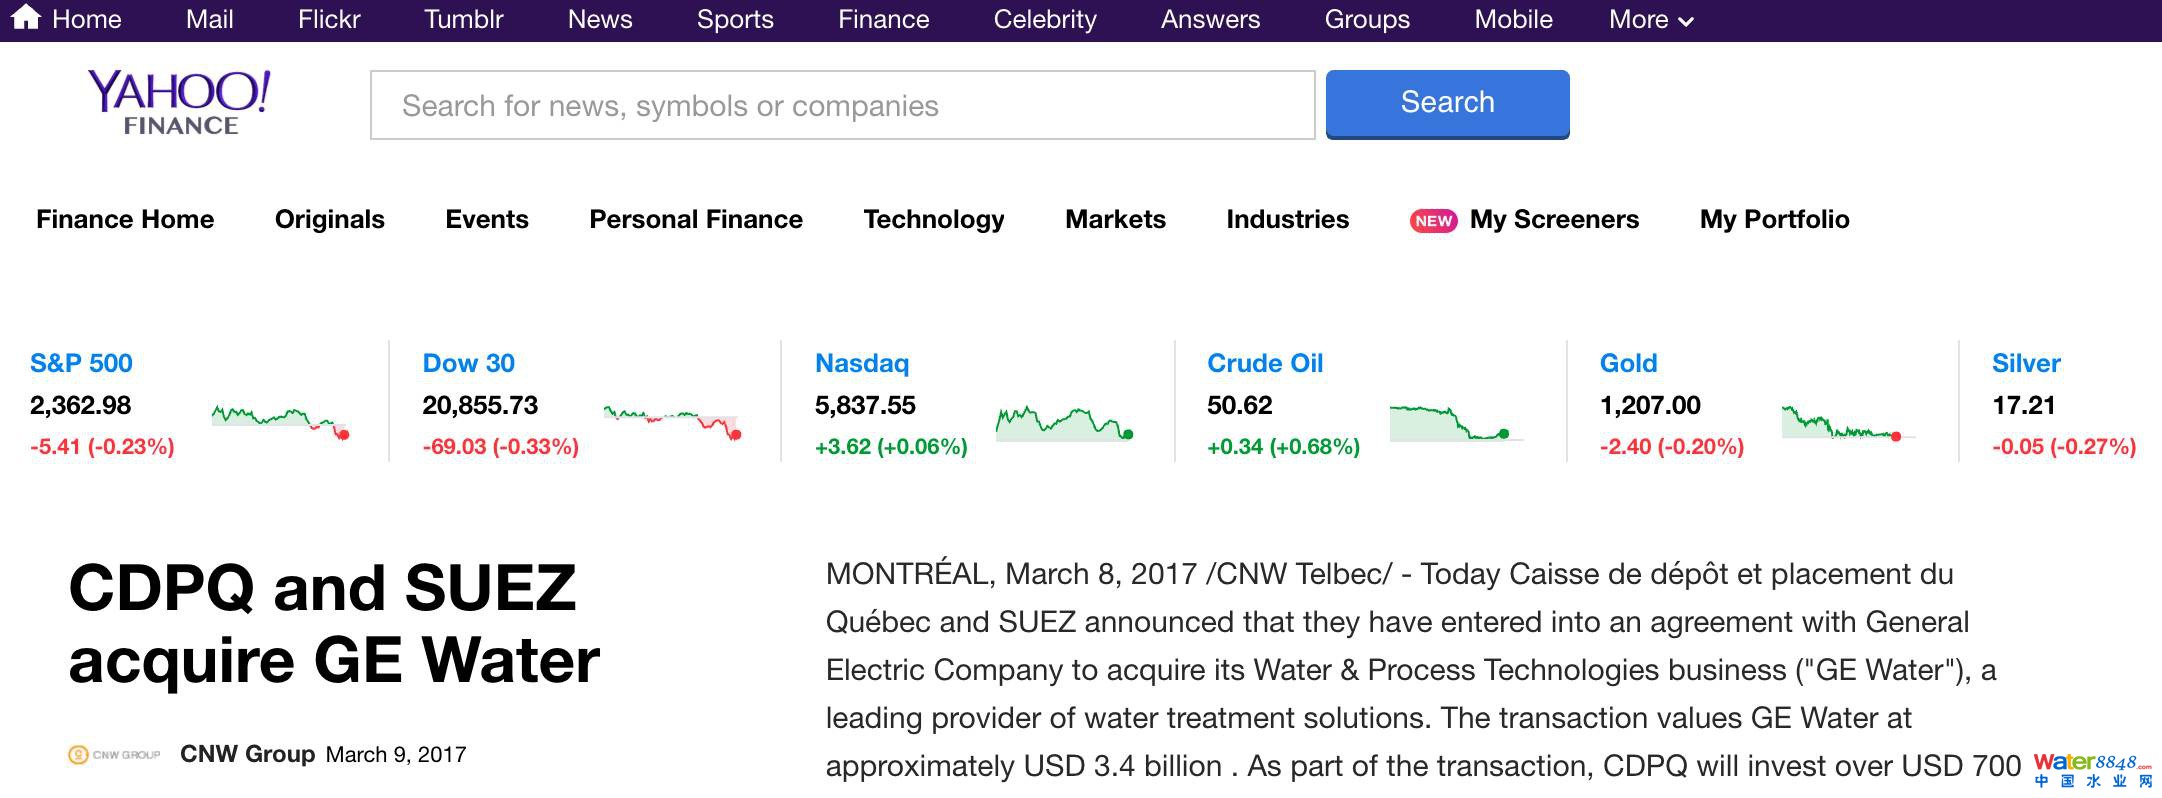Click the Water8848 watermark logo
The height and width of the screenshot is (798, 2162).
(x=2092, y=770)
